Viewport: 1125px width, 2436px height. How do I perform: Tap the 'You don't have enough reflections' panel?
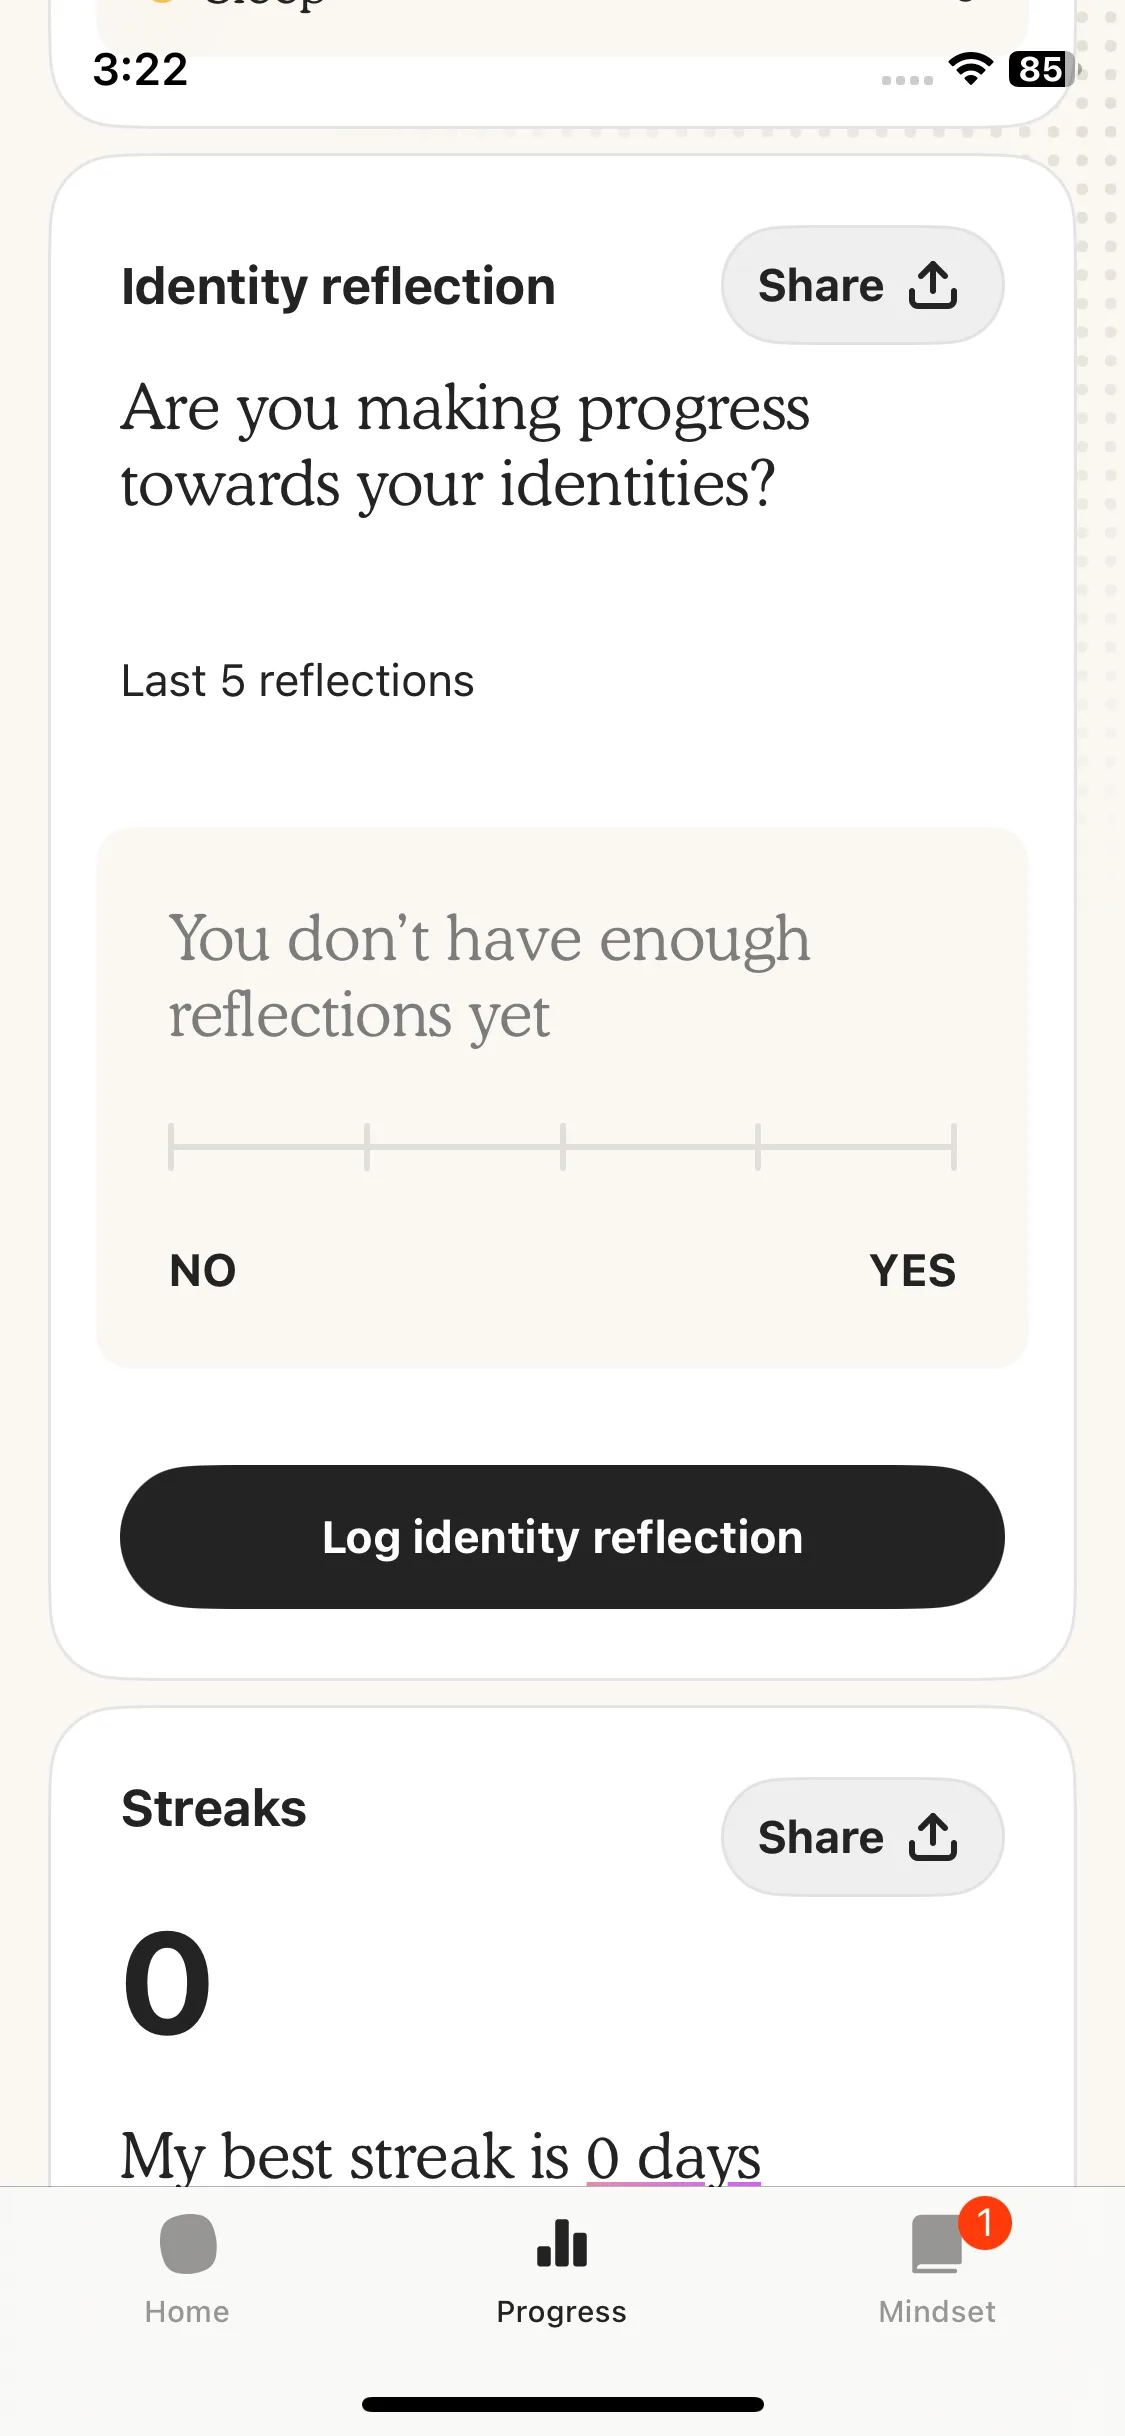click(x=562, y=1097)
